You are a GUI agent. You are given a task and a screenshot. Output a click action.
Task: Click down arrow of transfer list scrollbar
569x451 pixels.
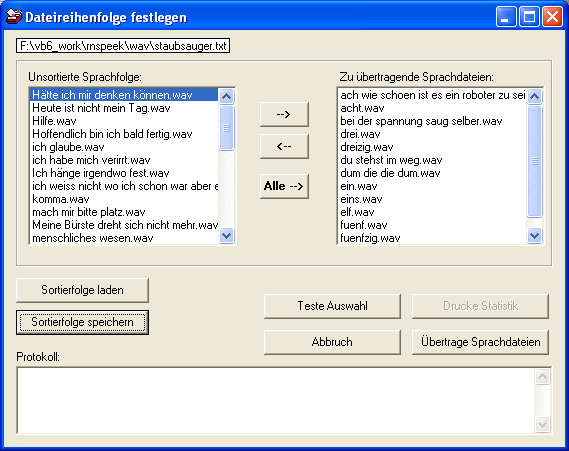[x=535, y=236]
